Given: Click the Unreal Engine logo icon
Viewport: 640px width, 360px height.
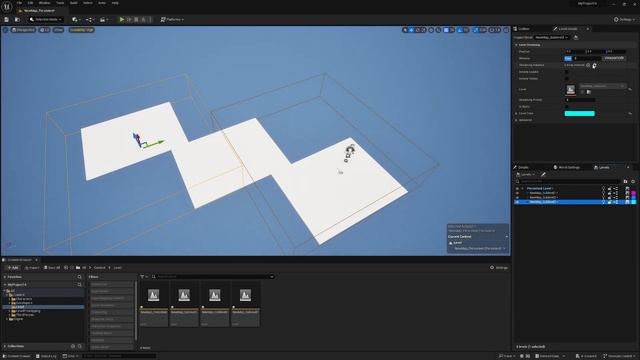Looking at the screenshot, I should coord(7,7).
